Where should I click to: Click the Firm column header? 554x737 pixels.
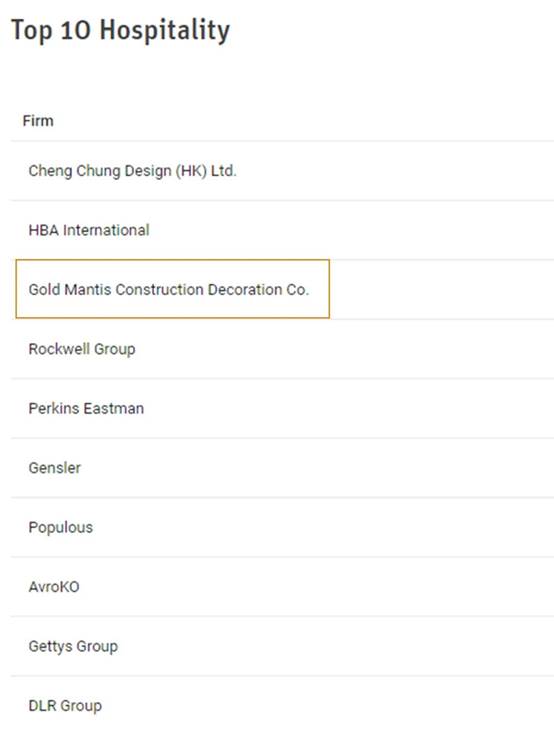tap(38, 121)
